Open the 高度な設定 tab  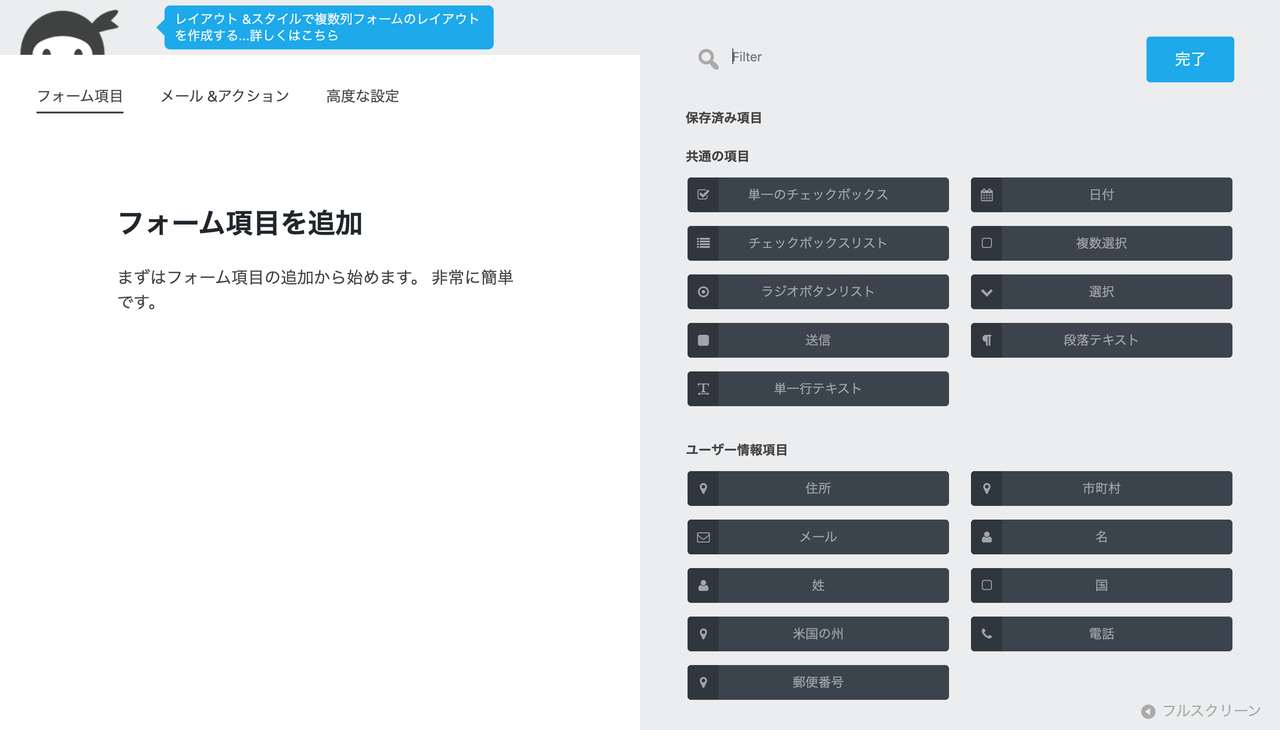click(362, 96)
